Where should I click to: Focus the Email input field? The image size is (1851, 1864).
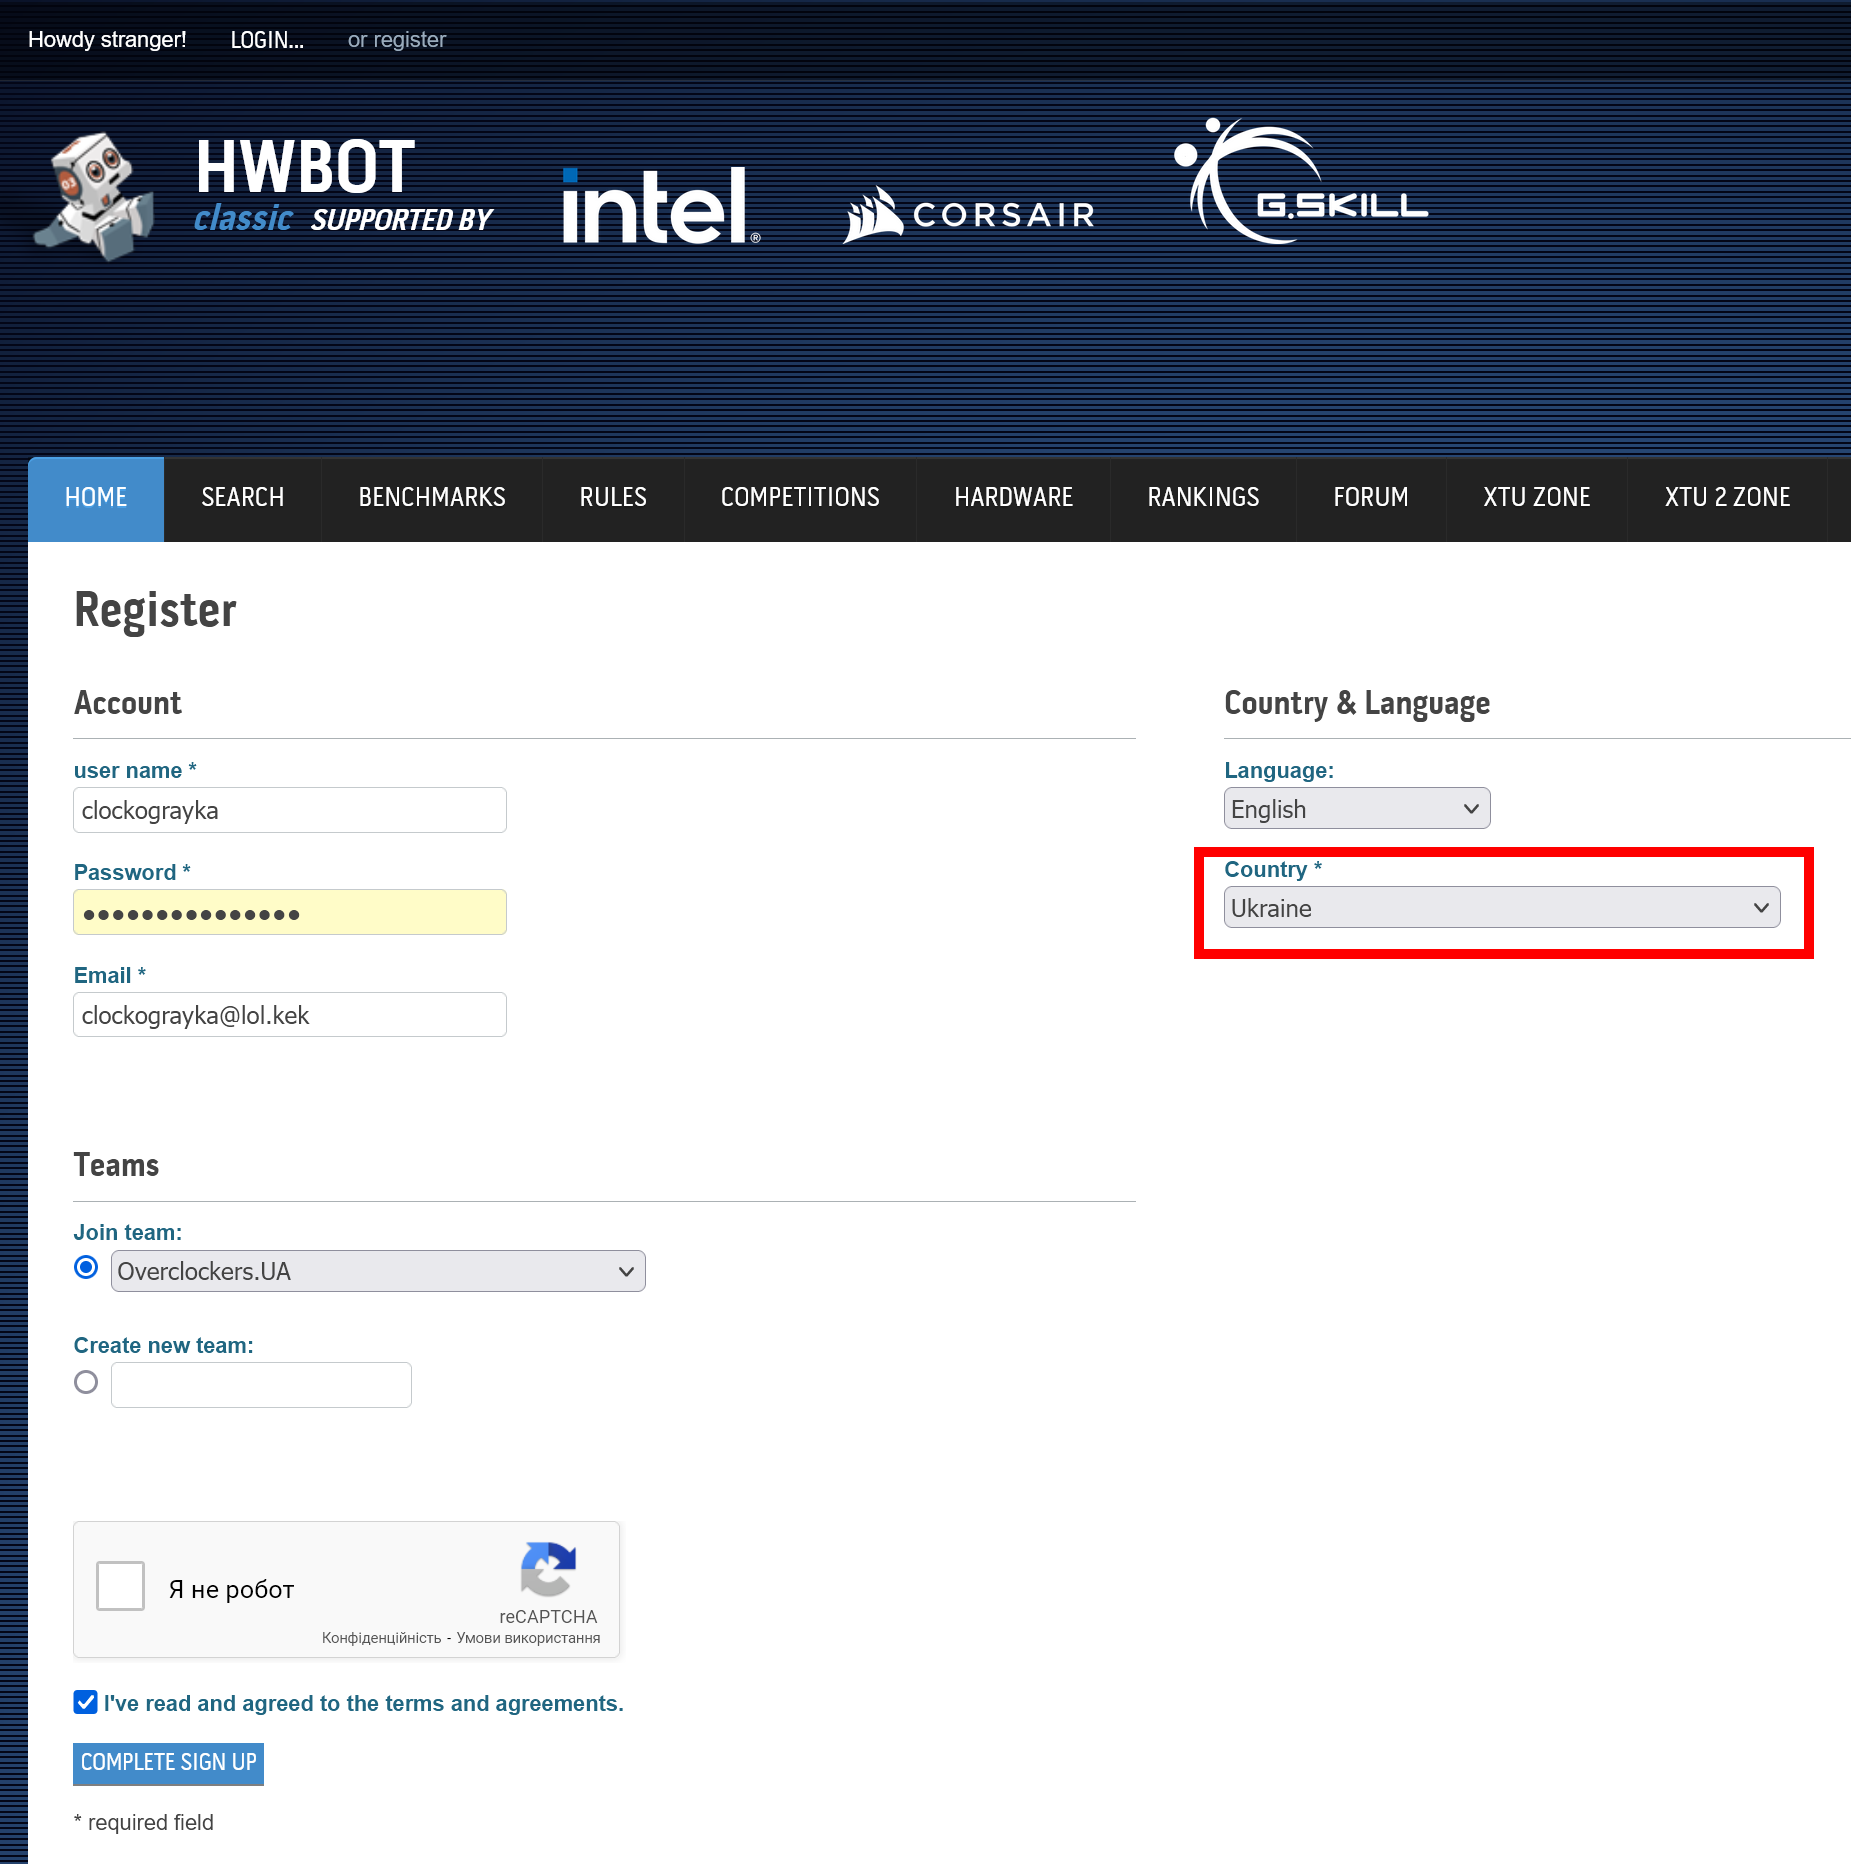coord(290,1014)
